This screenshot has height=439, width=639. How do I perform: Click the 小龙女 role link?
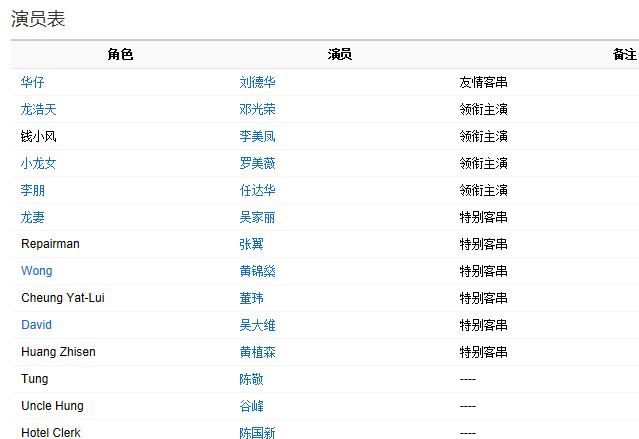tap(38, 163)
